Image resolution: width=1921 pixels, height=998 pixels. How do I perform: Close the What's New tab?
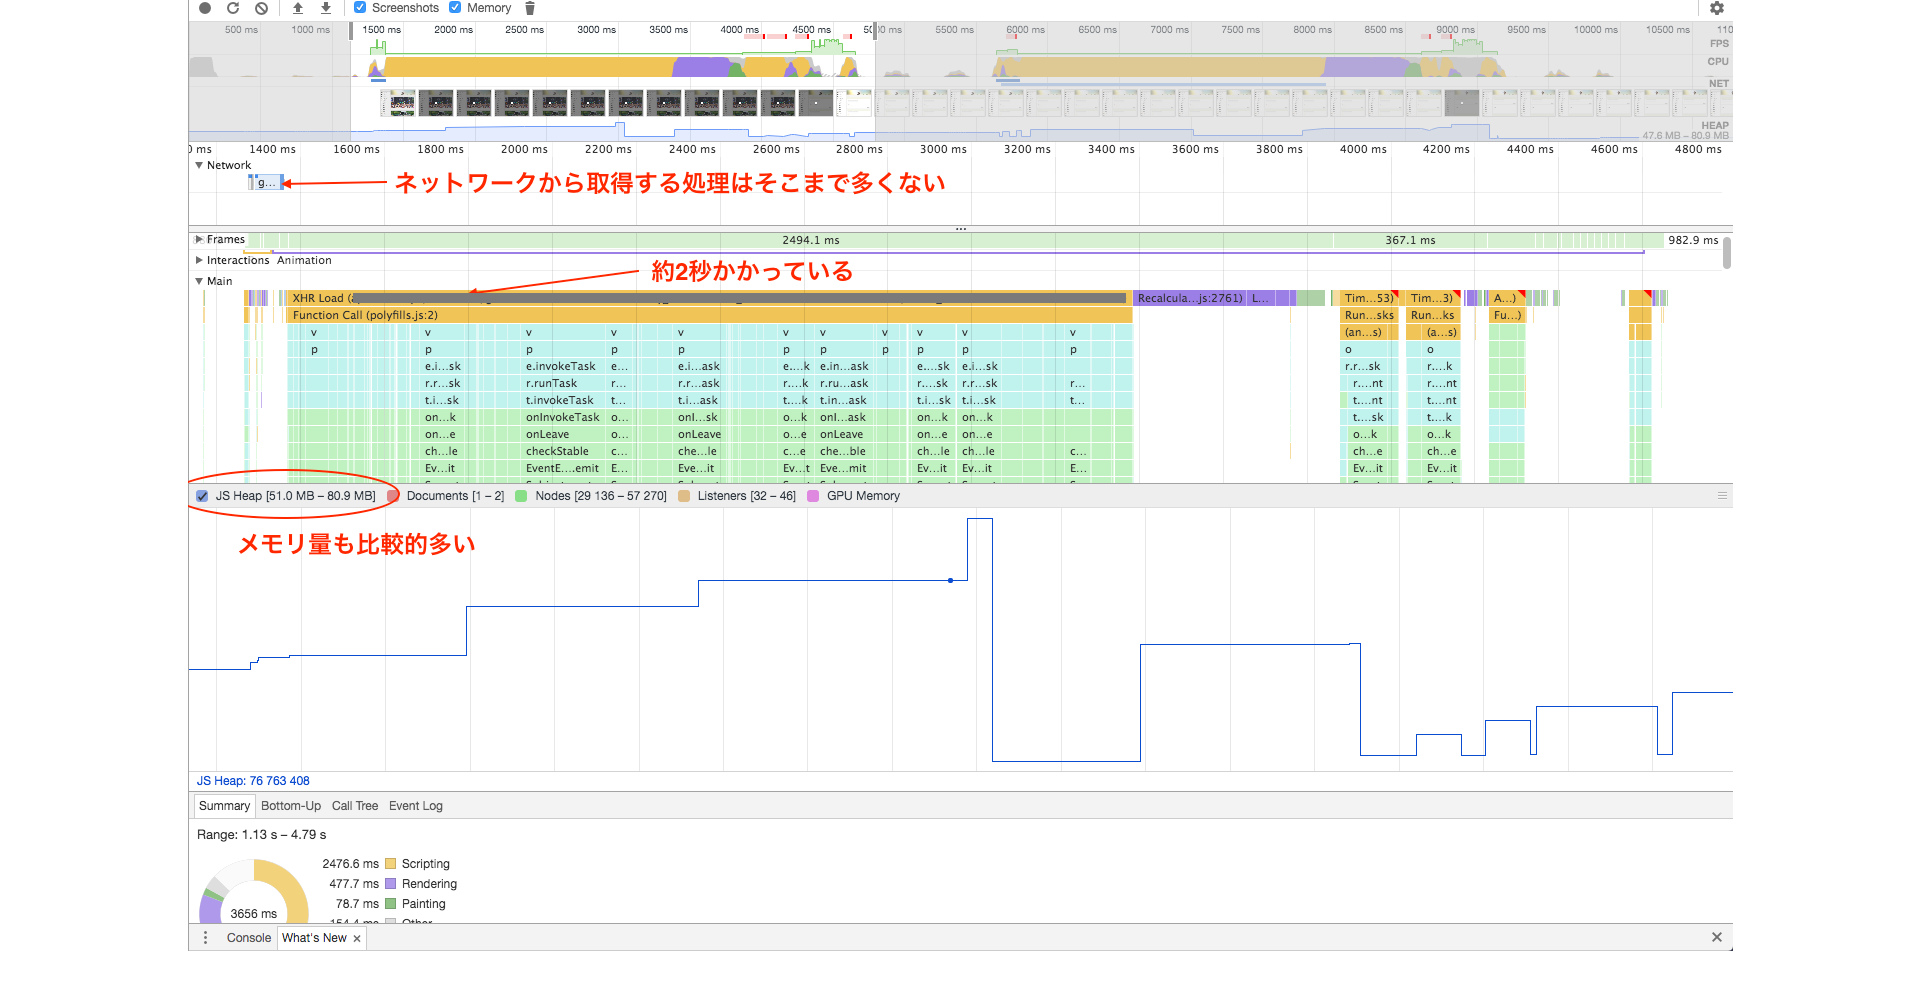[357, 939]
